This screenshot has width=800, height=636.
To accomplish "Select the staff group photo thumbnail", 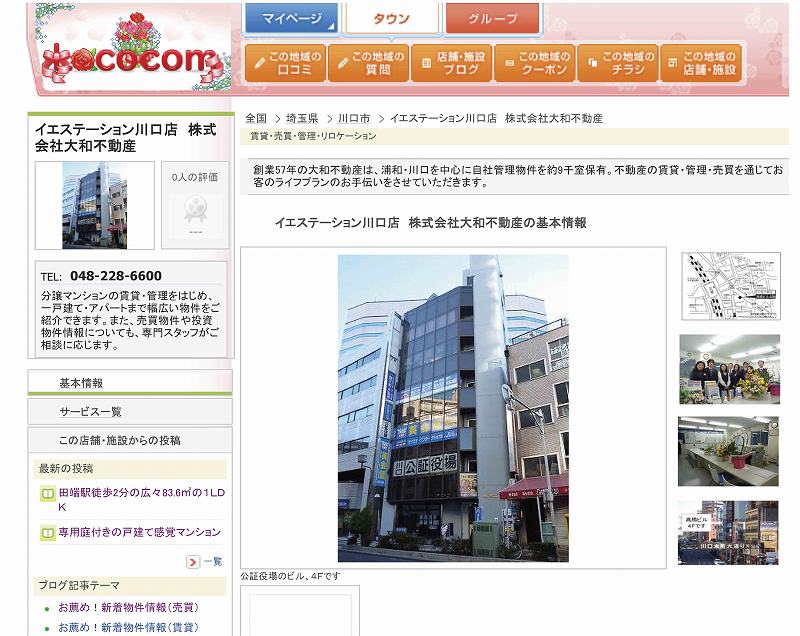I will 730,369.
